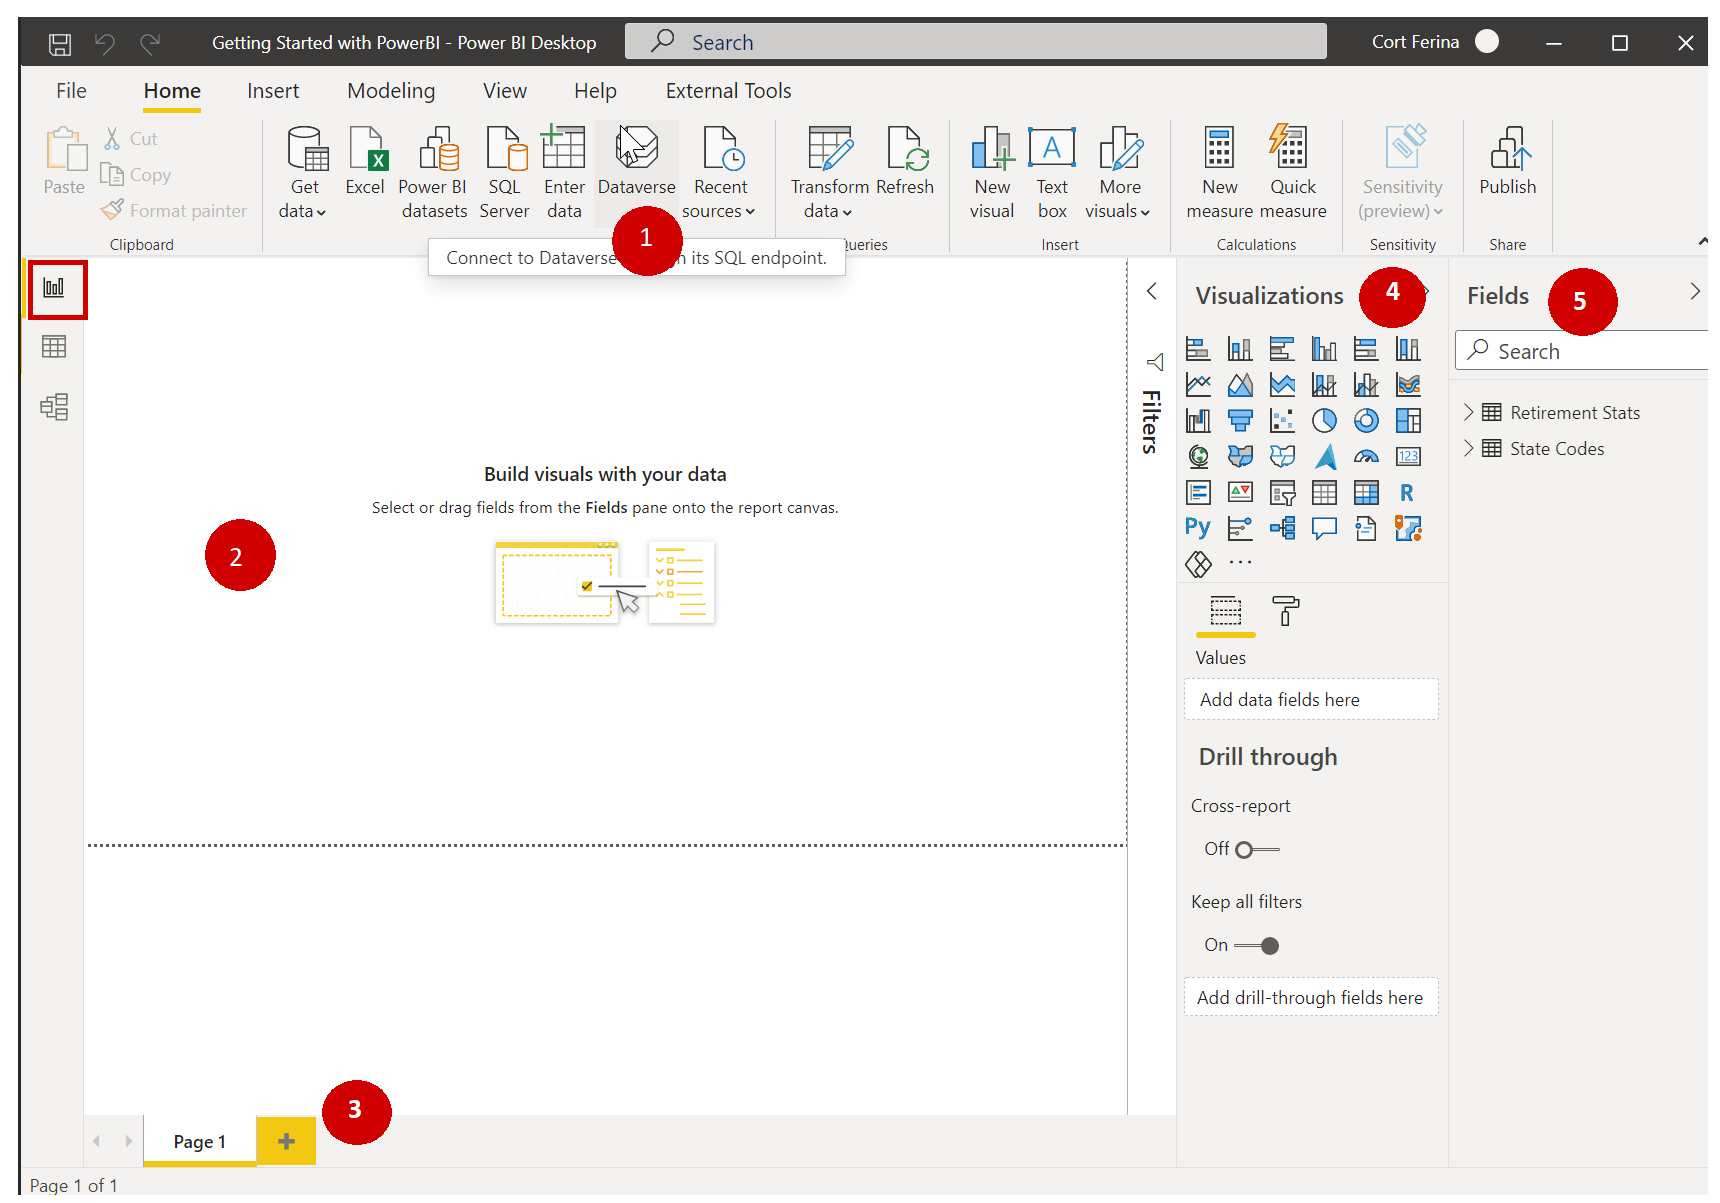This screenshot has width=1720, height=1203.
Task: Add a Map globe visual
Action: point(1198,457)
